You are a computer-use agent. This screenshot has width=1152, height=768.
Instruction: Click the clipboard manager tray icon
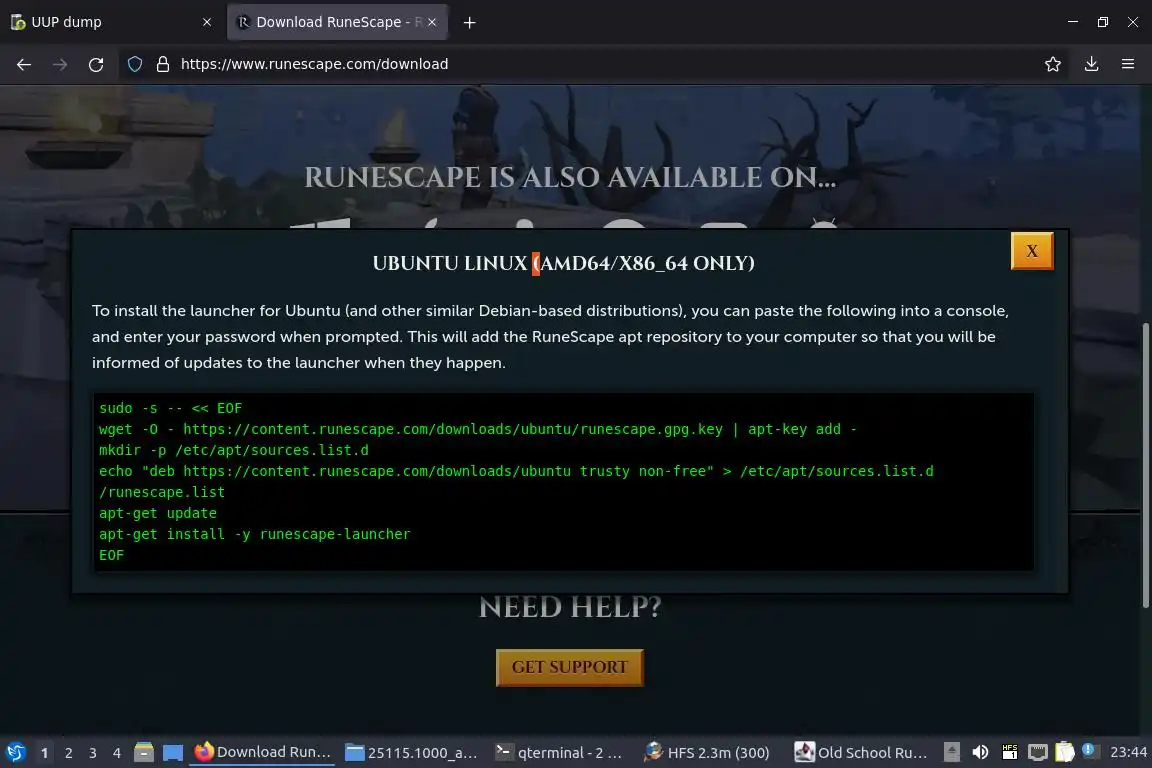point(1065,752)
